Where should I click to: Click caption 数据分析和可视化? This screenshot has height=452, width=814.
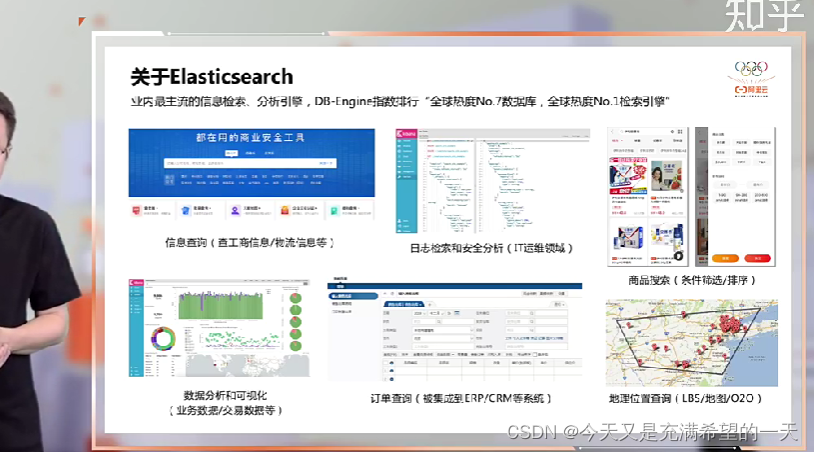pos(225,395)
